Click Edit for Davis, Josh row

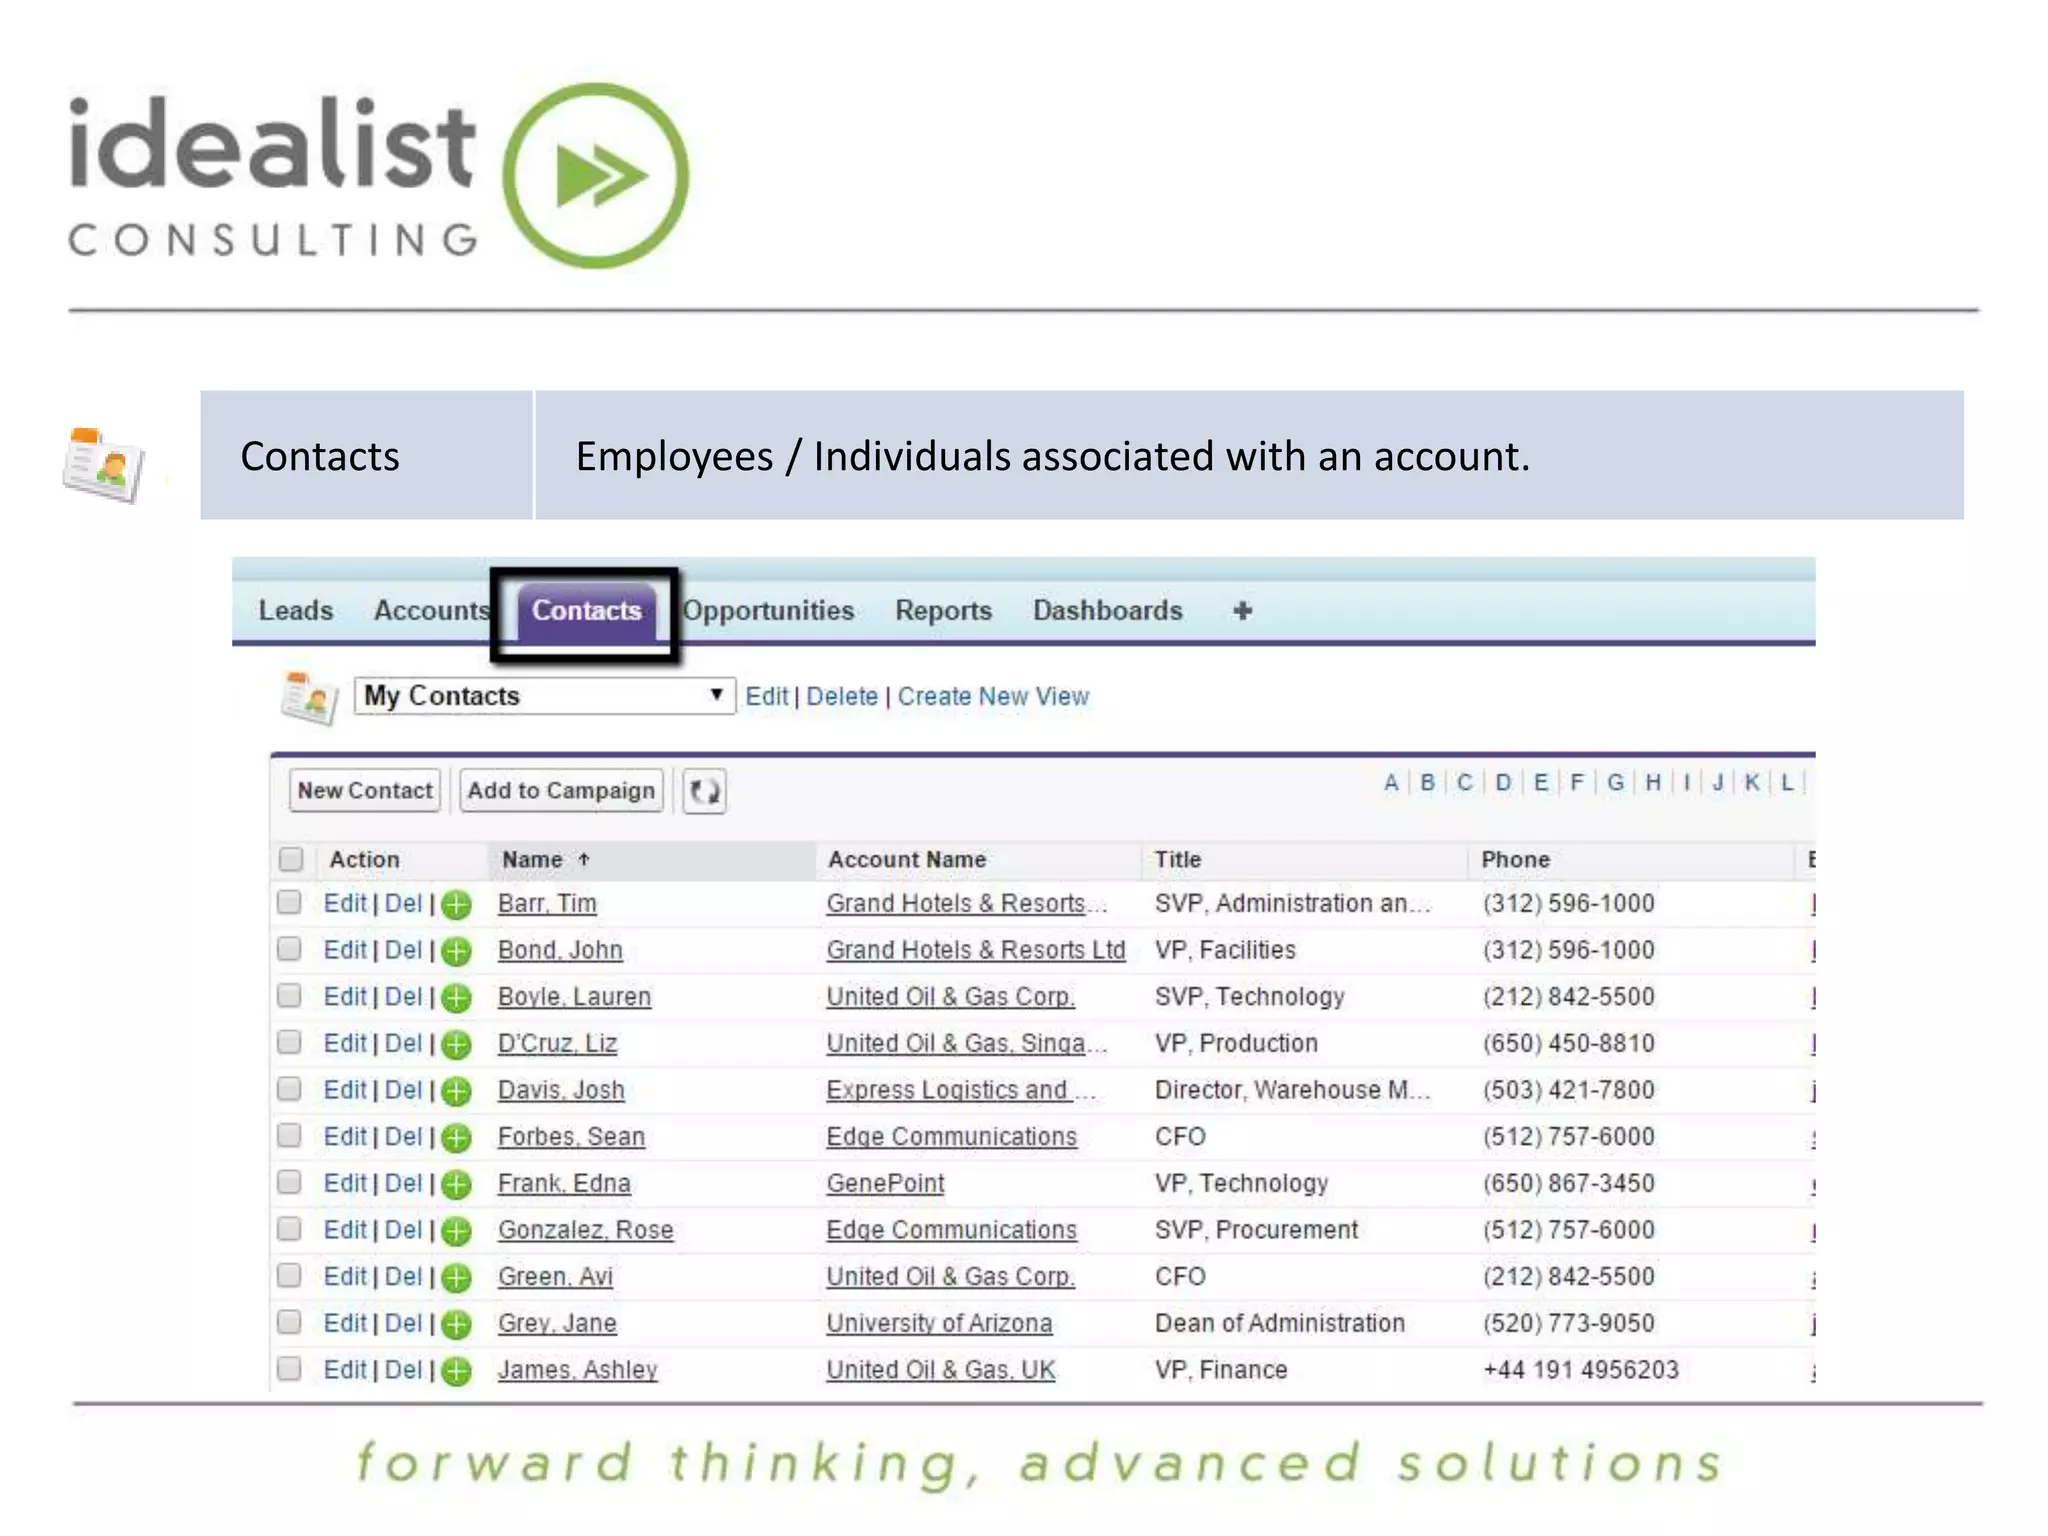click(345, 1090)
